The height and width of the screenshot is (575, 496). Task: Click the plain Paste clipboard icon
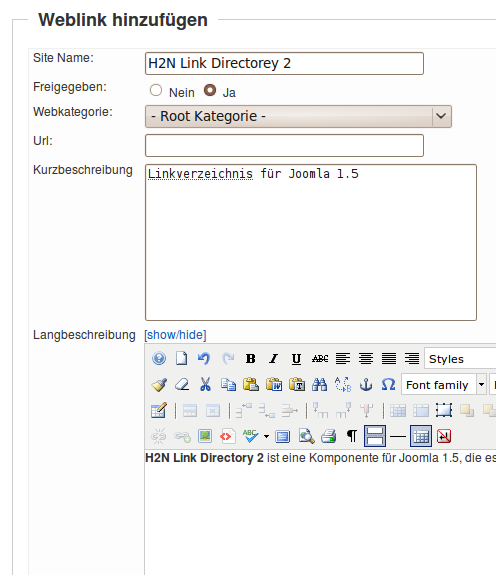click(251, 385)
